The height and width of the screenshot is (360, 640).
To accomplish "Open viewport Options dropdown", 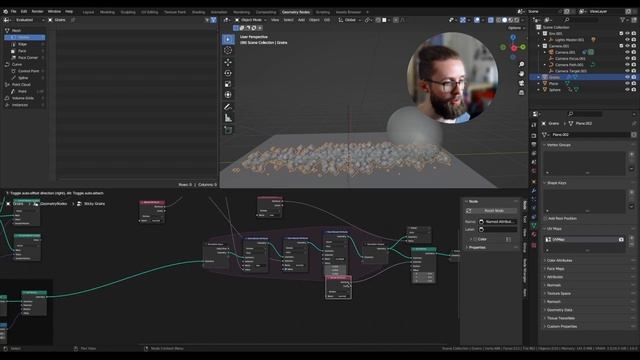I will click(x=516, y=28).
